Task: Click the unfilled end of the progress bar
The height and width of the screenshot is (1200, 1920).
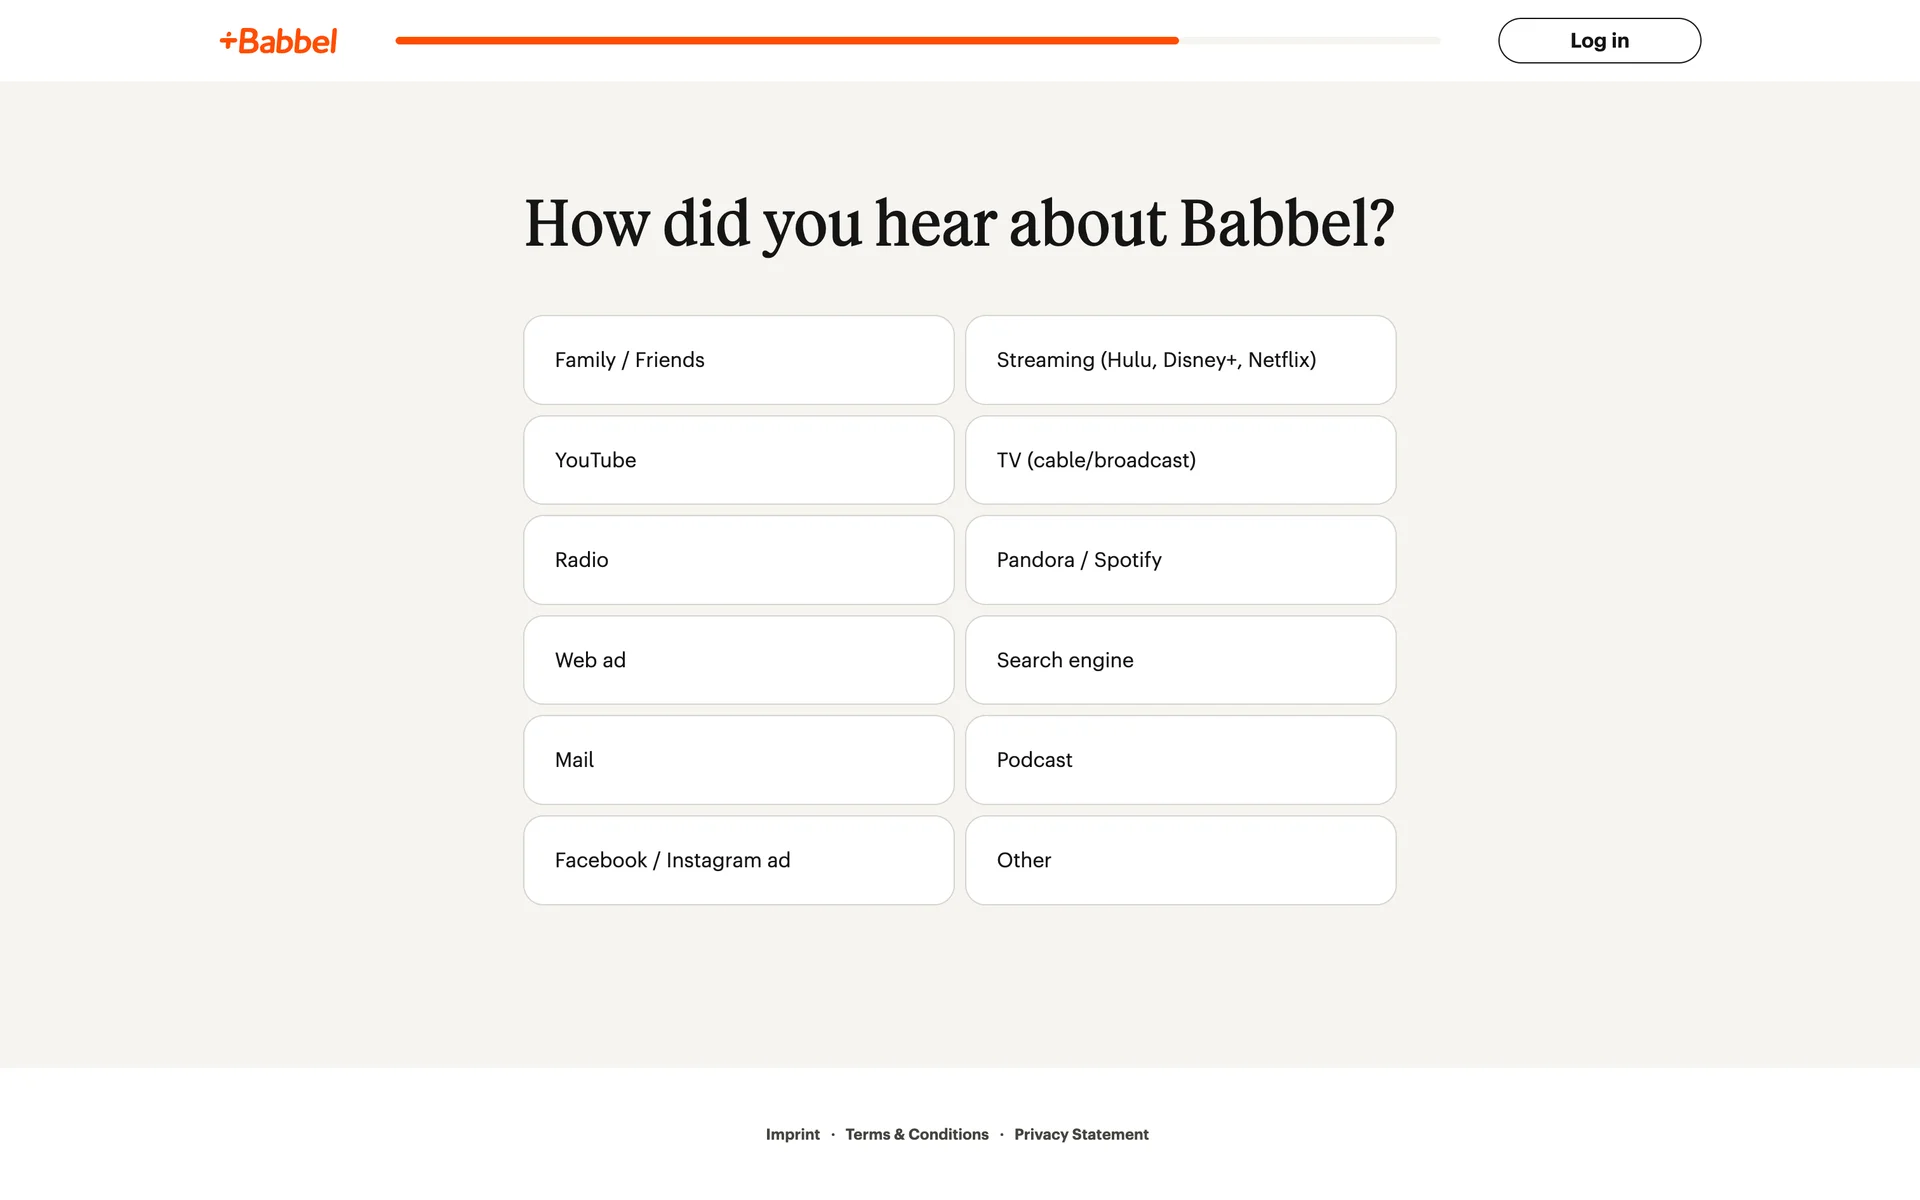Action: [1310, 41]
